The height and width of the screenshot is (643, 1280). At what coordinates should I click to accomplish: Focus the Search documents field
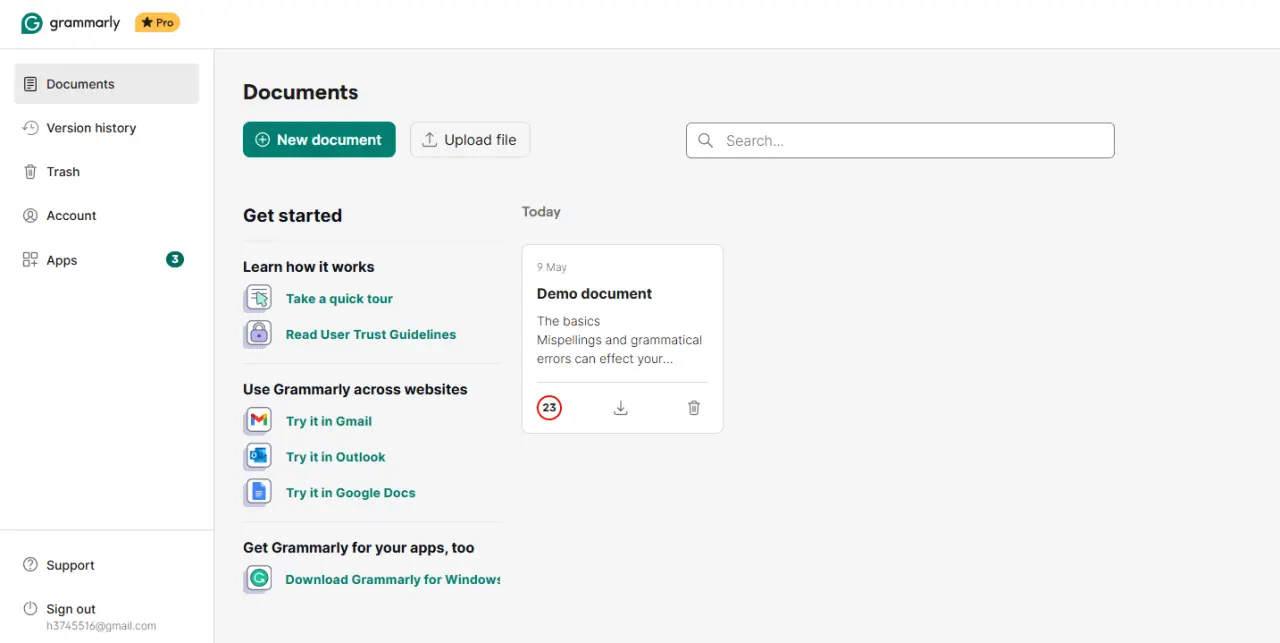coord(900,141)
